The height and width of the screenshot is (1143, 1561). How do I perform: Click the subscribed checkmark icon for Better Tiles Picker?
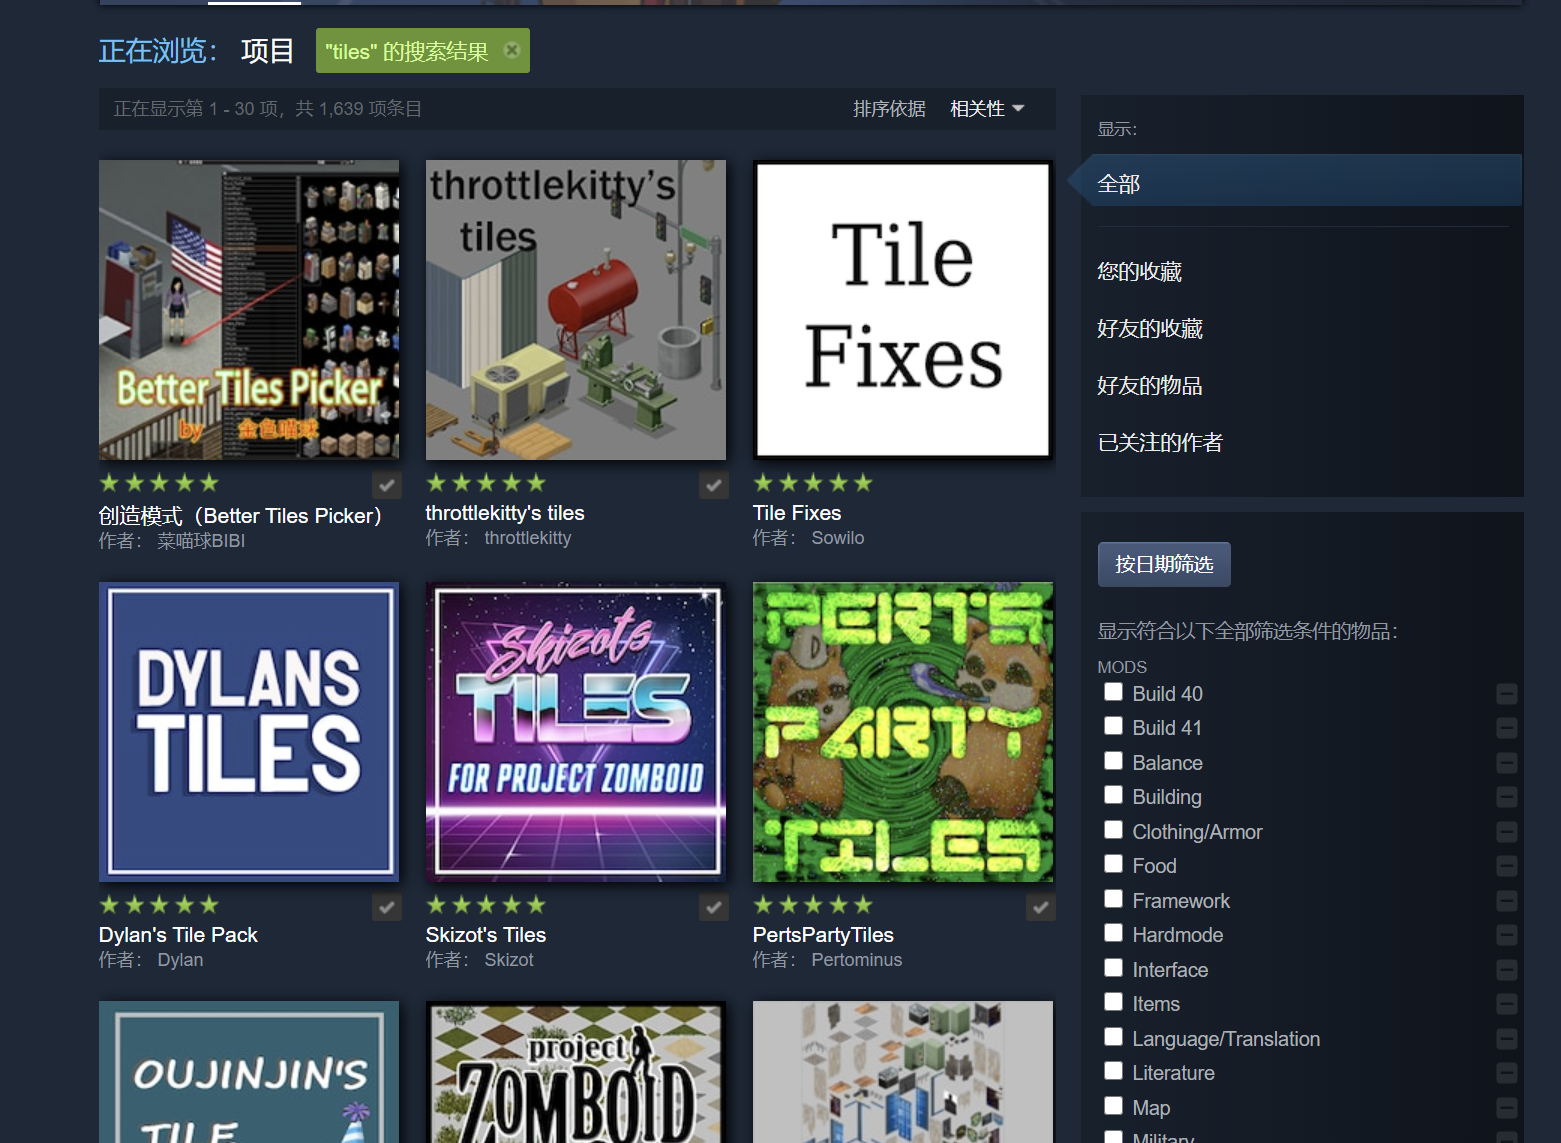click(387, 485)
